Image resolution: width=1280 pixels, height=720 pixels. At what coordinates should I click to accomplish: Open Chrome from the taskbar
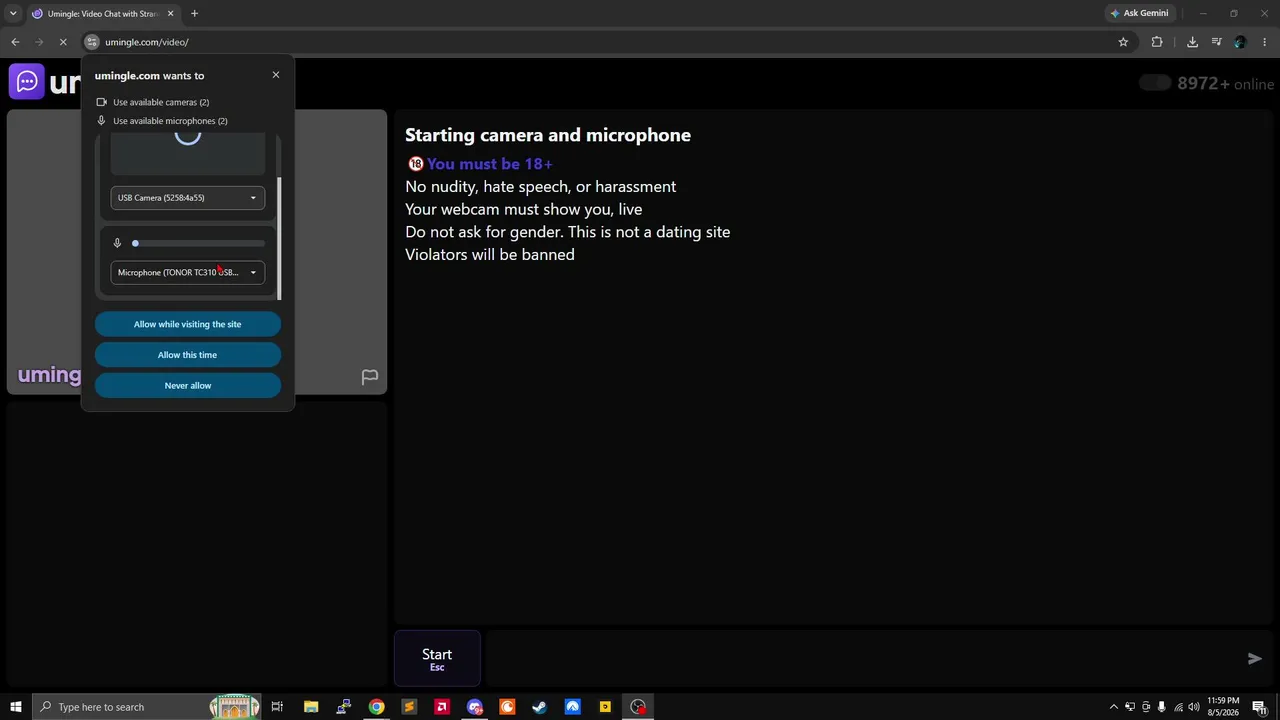376,707
